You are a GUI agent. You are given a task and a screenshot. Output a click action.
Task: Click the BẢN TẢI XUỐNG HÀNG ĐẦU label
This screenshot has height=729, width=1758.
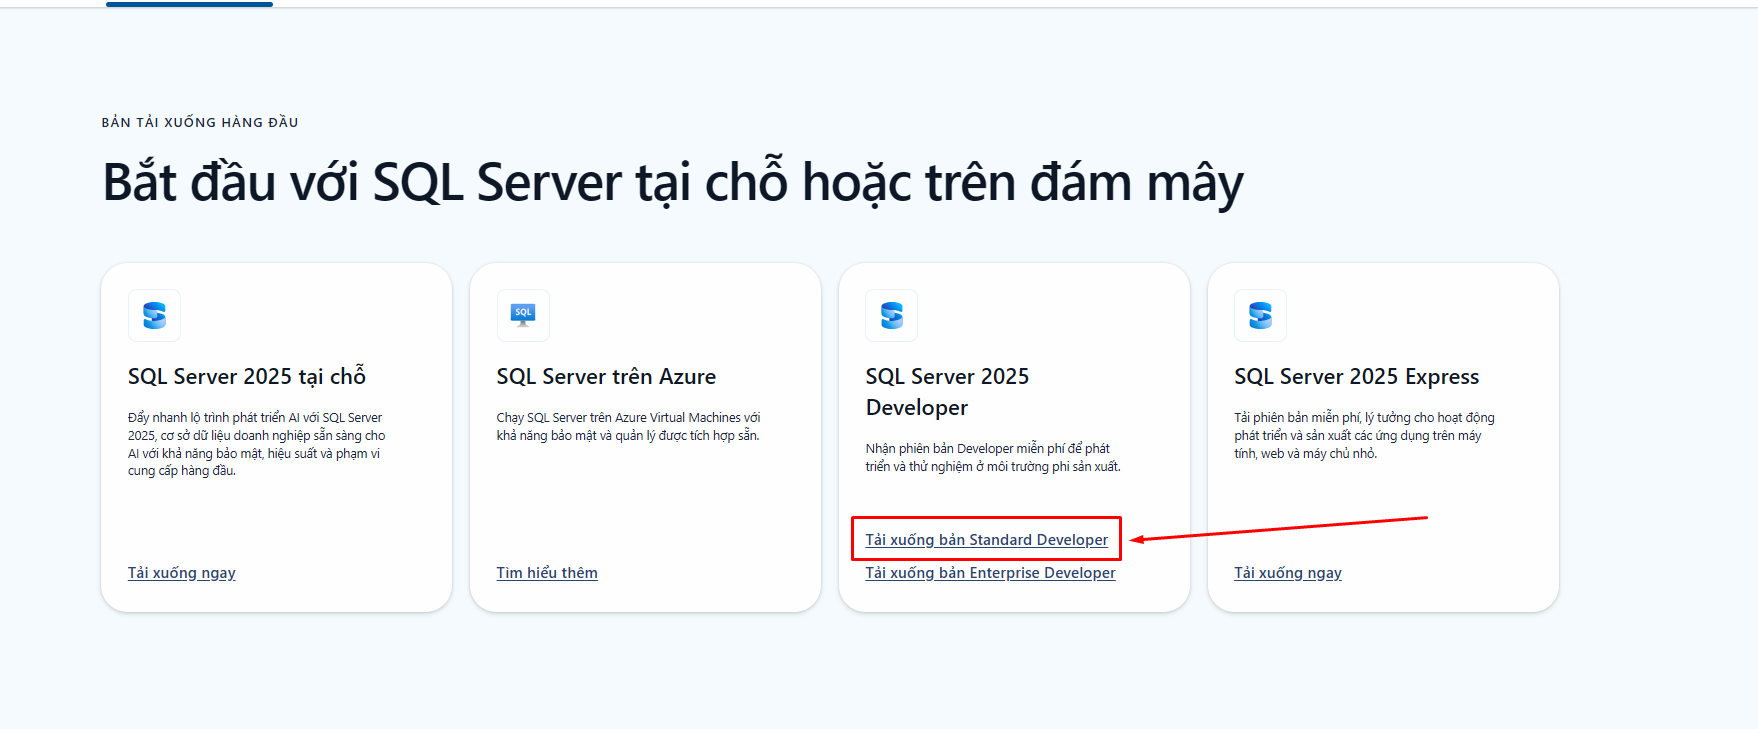(x=200, y=122)
